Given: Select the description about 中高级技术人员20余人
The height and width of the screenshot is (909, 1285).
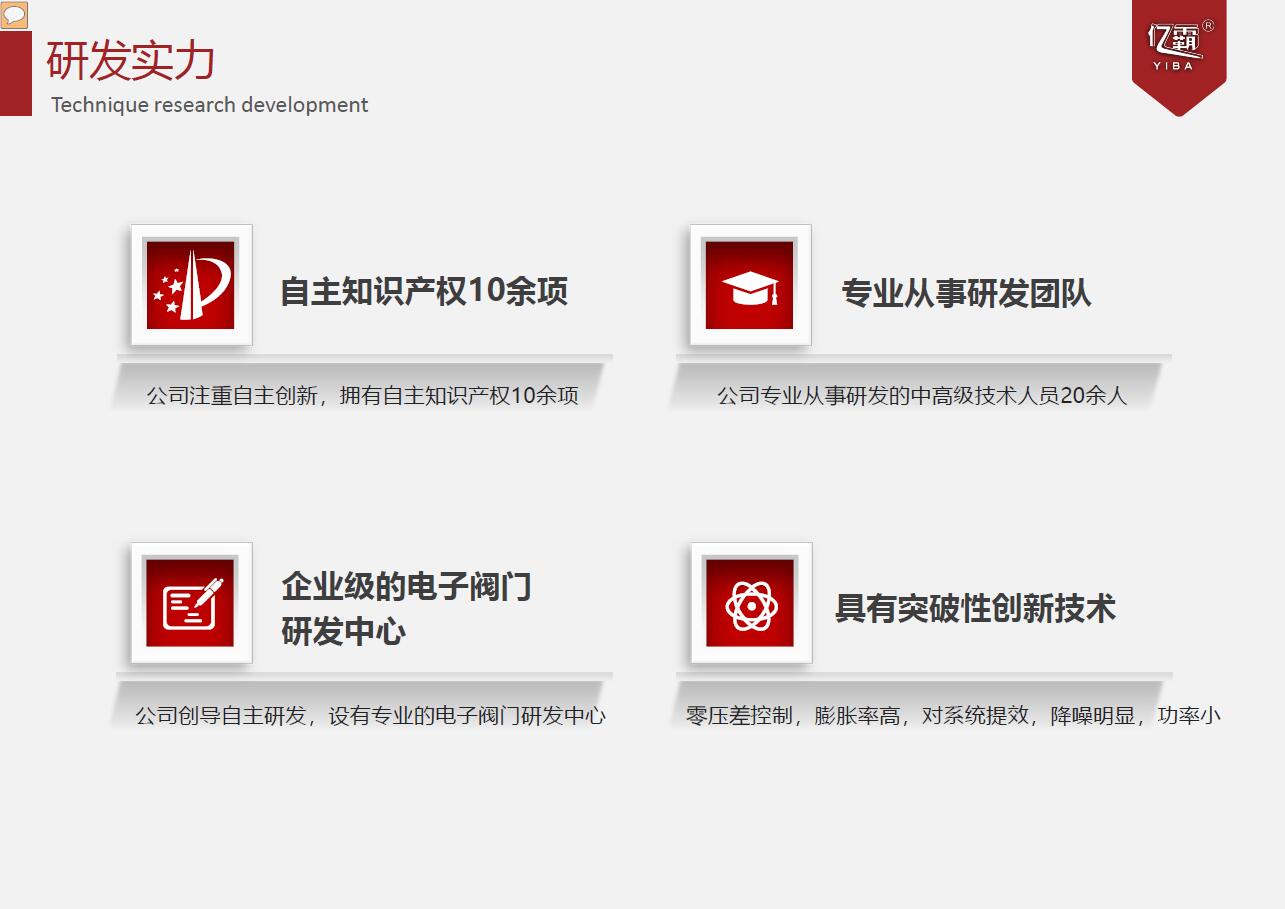Looking at the screenshot, I should coord(921,396).
